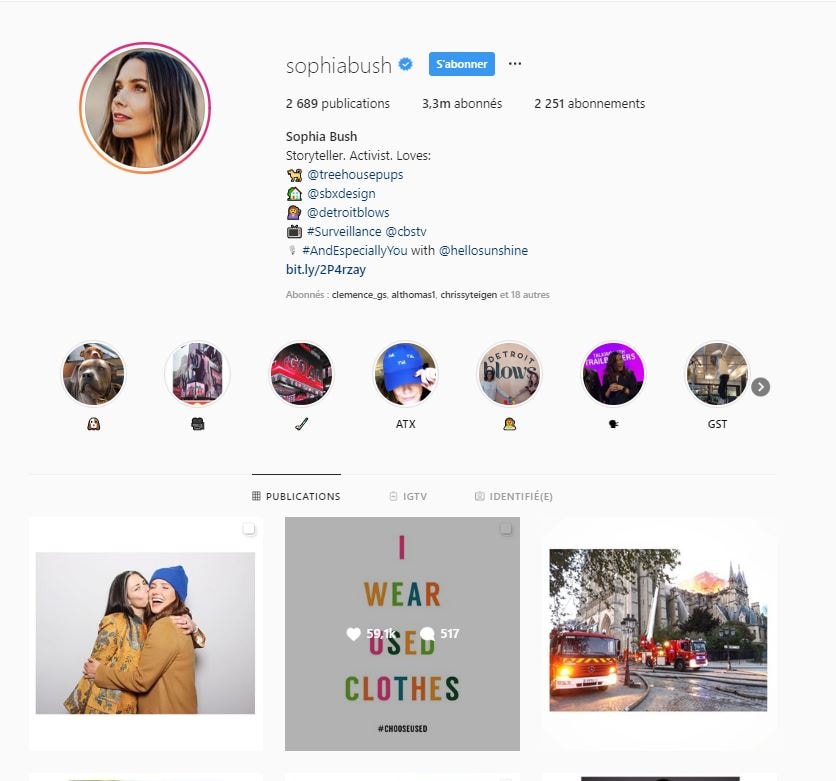Show next story highlights with arrow
The width and height of the screenshot is (836, 781).
[x=761, y=387]
